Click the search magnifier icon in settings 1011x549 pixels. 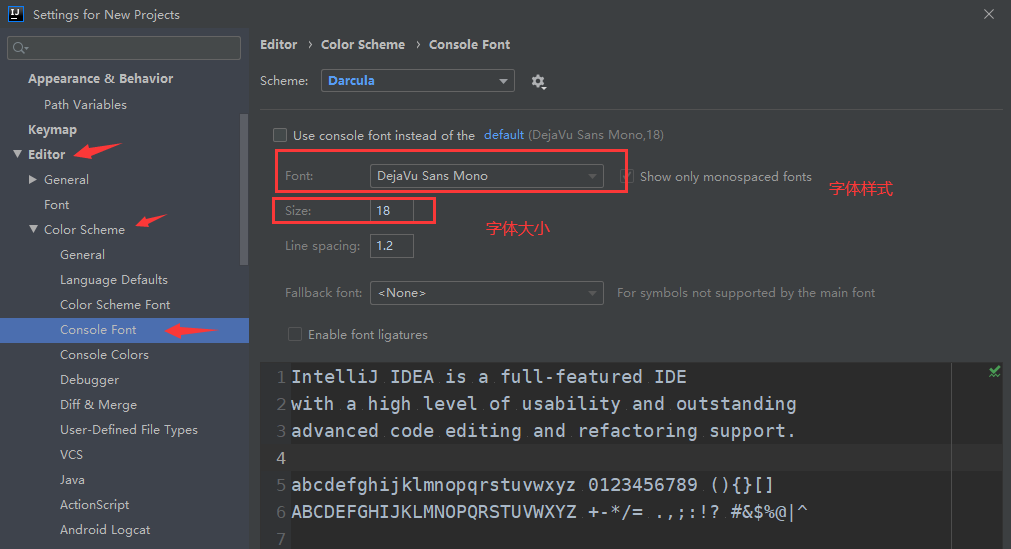[x=20, y=48]
